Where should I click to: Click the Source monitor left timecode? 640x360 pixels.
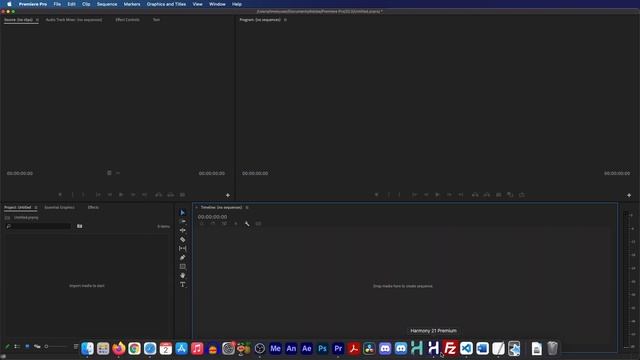[20, 173]
